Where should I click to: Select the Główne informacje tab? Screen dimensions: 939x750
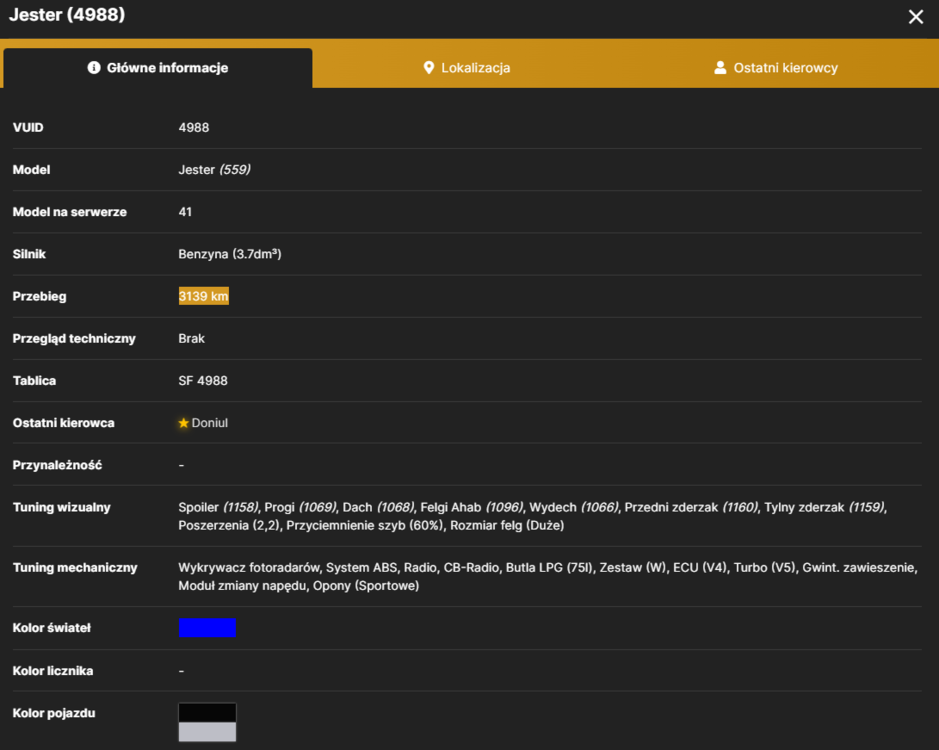pyautogui.click(x=158, y=68)
